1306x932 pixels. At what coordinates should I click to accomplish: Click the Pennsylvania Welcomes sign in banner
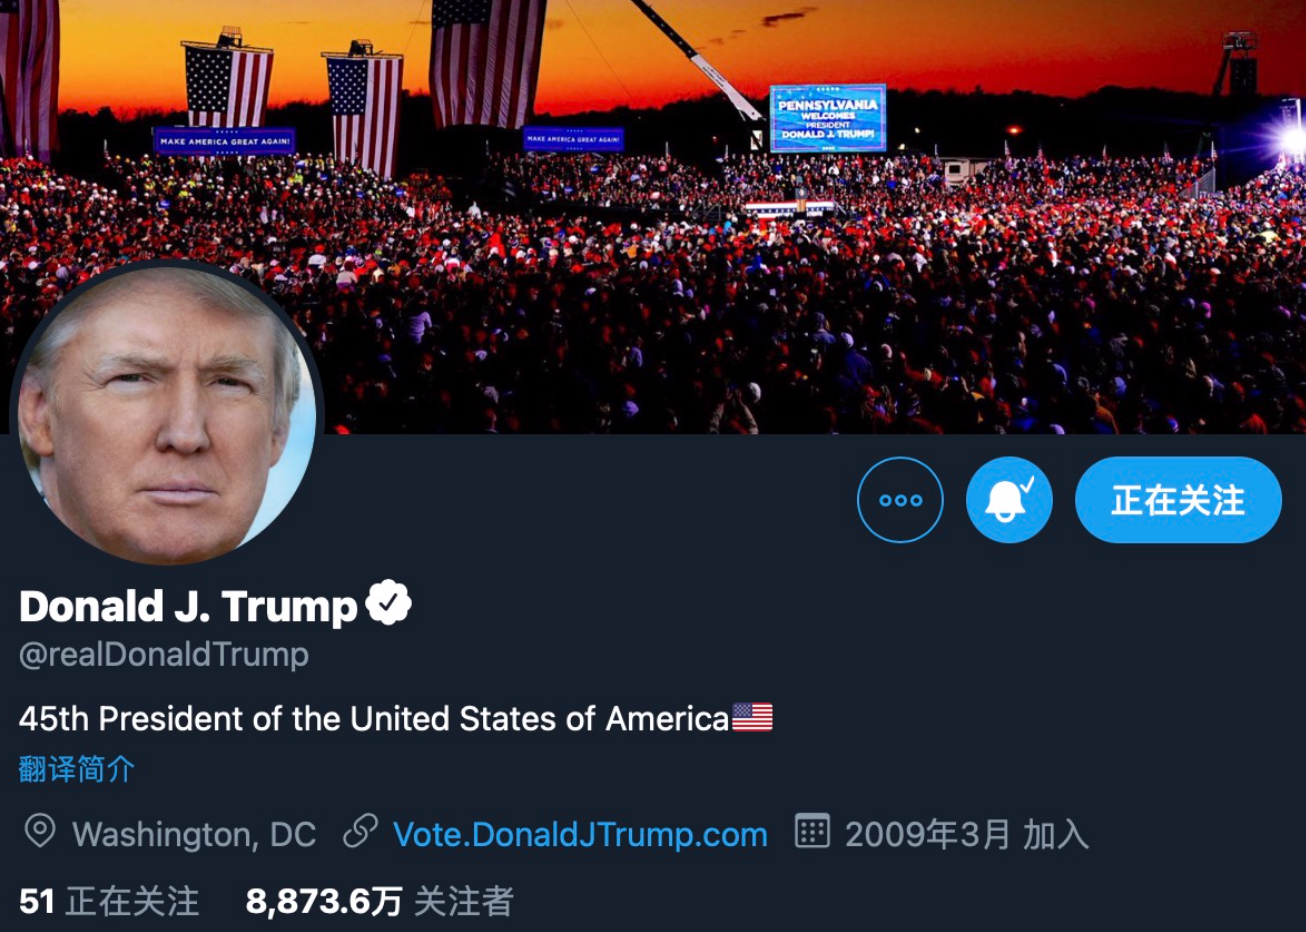click(x=828, y=118)
